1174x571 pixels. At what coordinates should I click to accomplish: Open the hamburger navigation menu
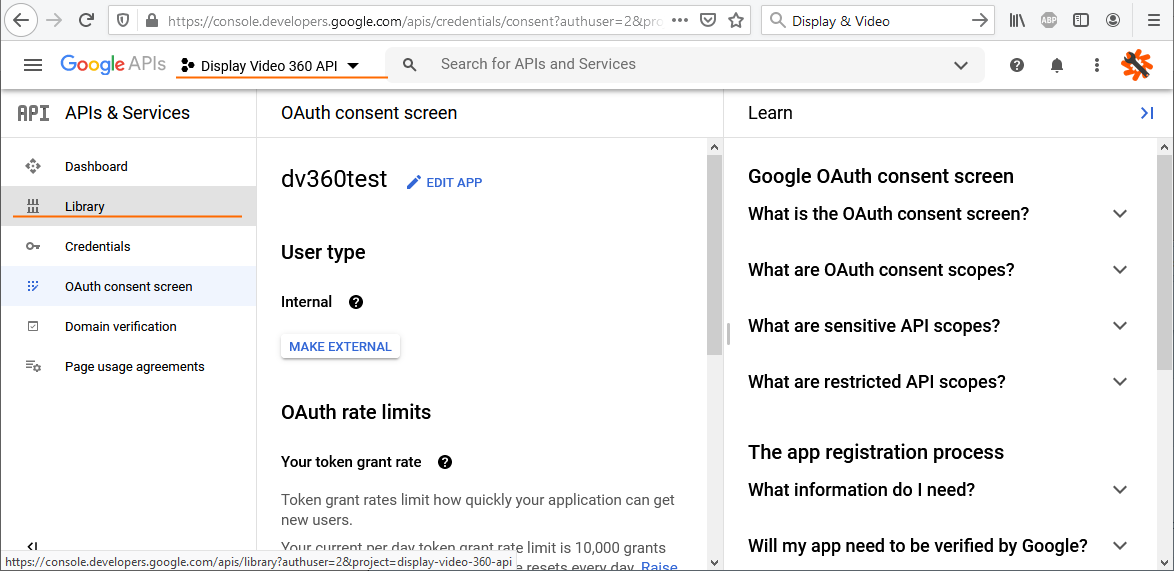(33, 65)
